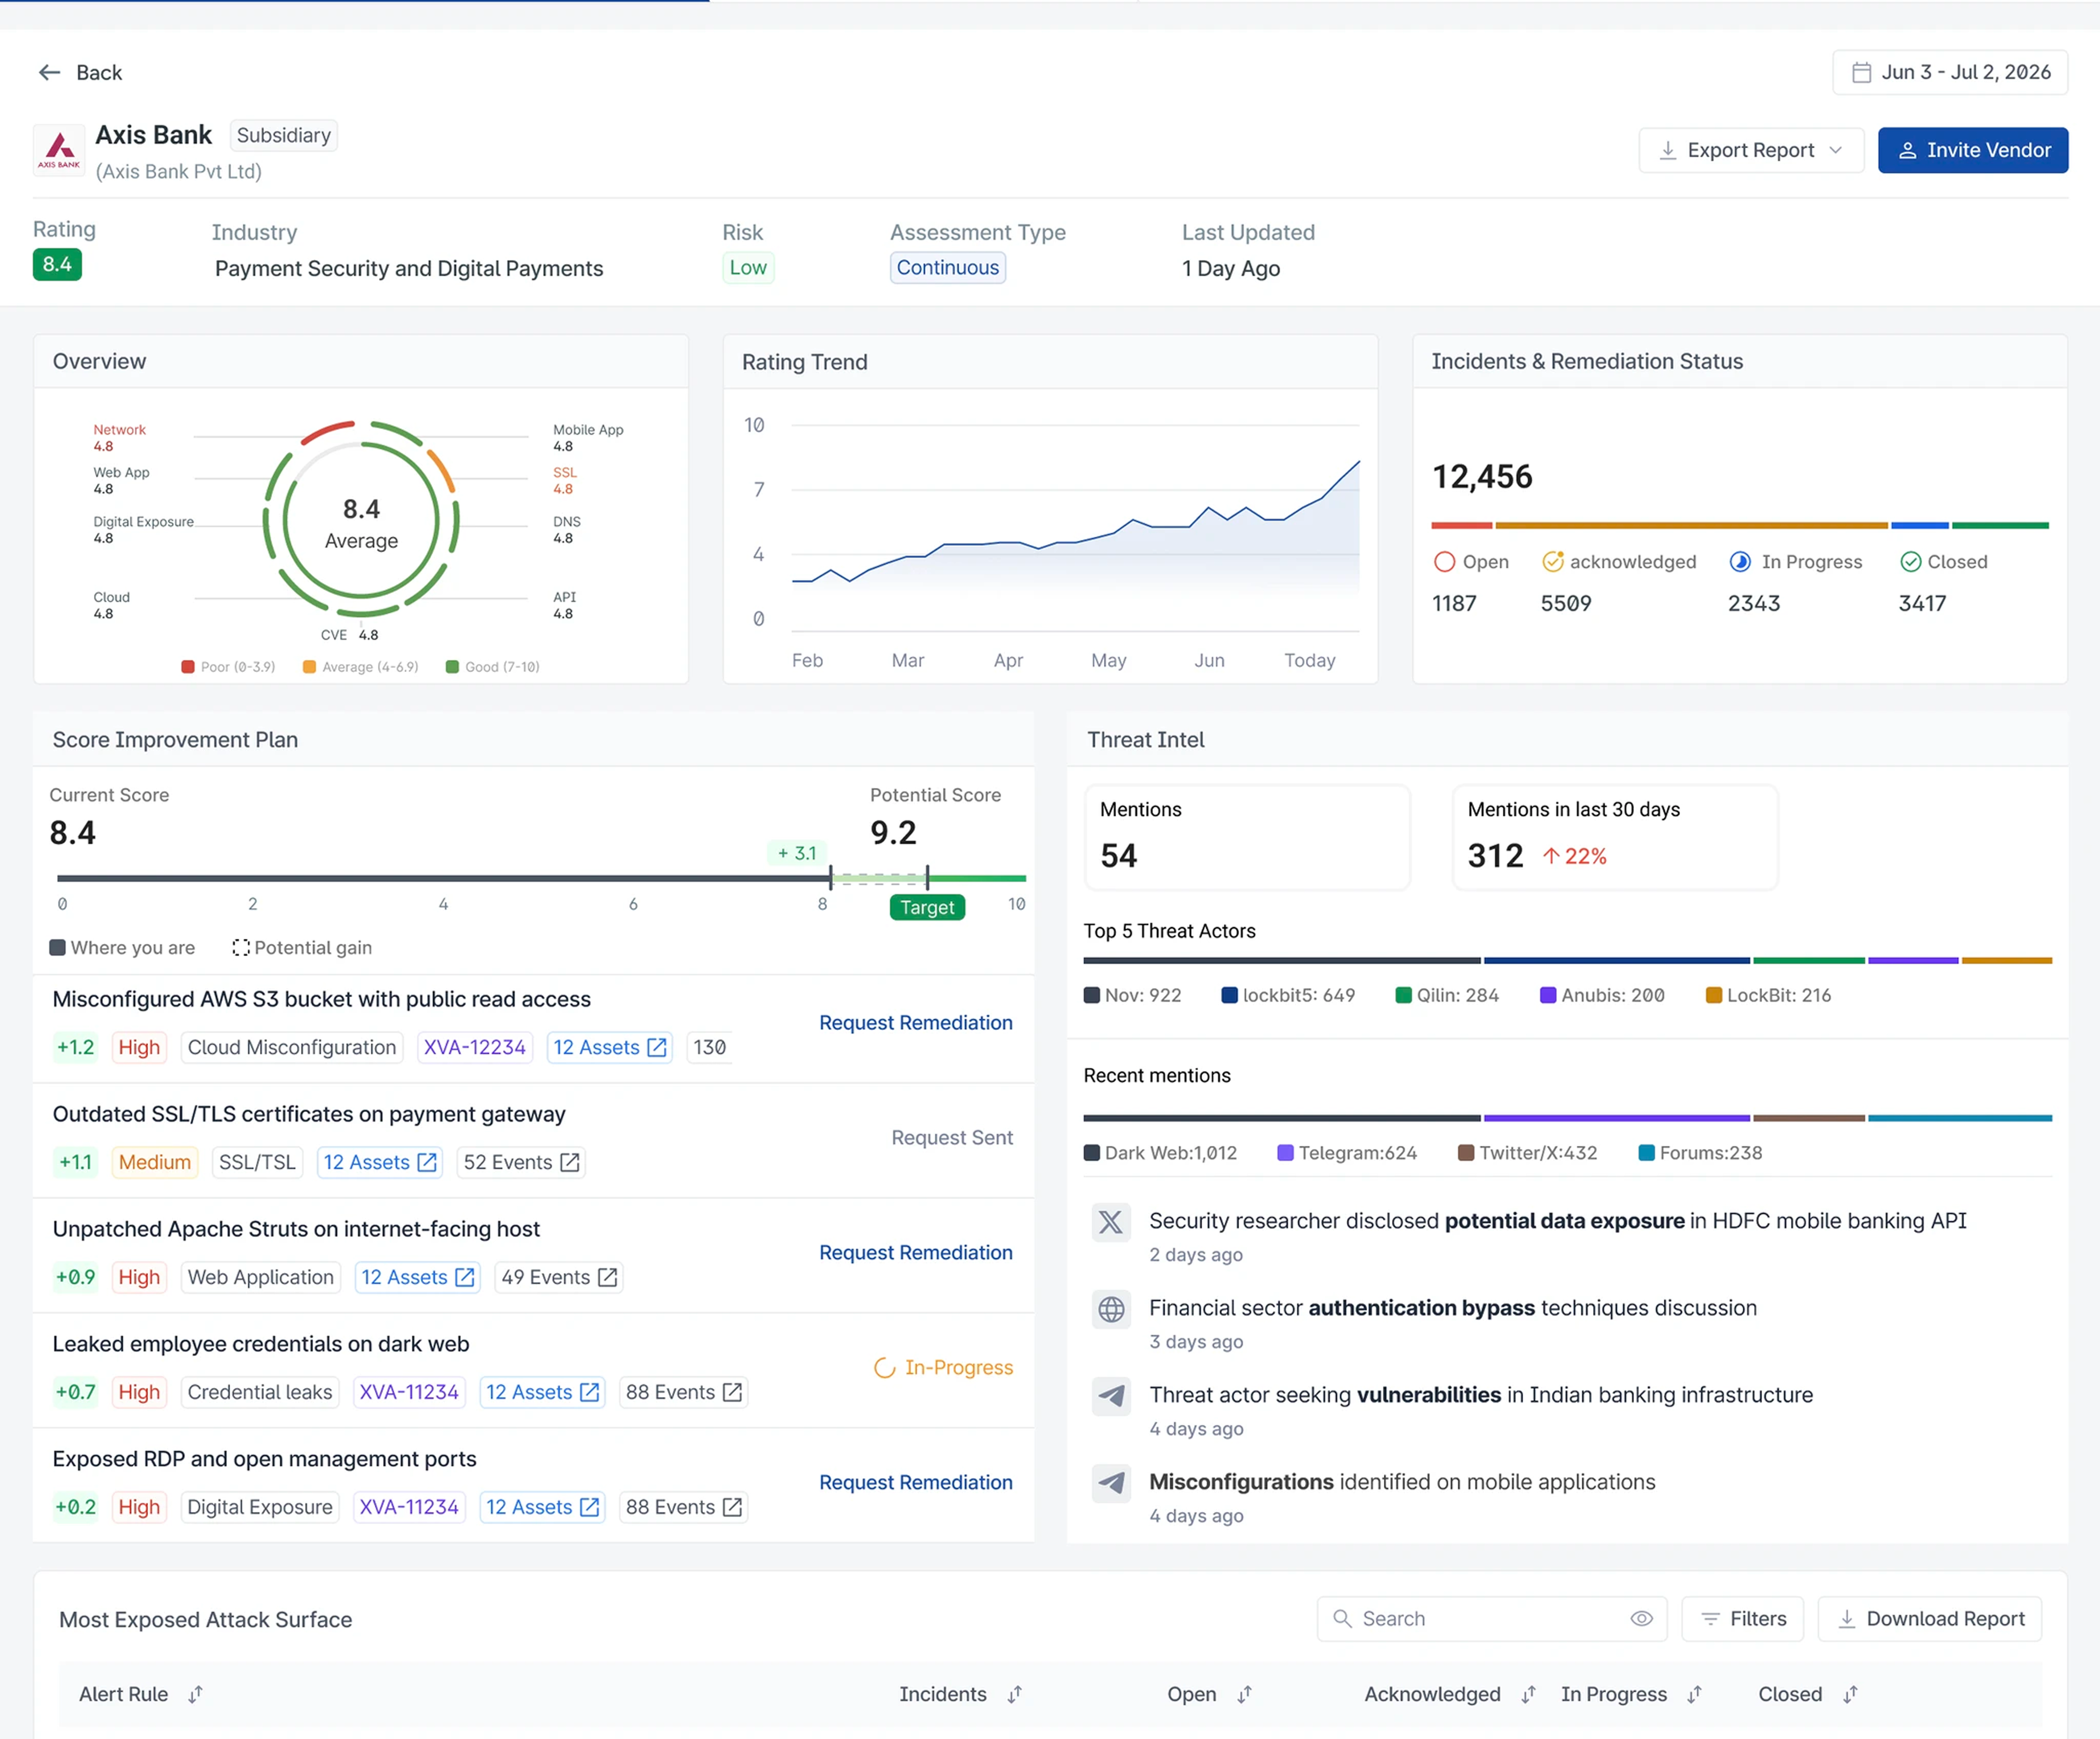The width and height of the screenshot is (2100, 1739).
Task: Open the HDFC mobile banking API mention
Action: (x=1557, y=1221)
